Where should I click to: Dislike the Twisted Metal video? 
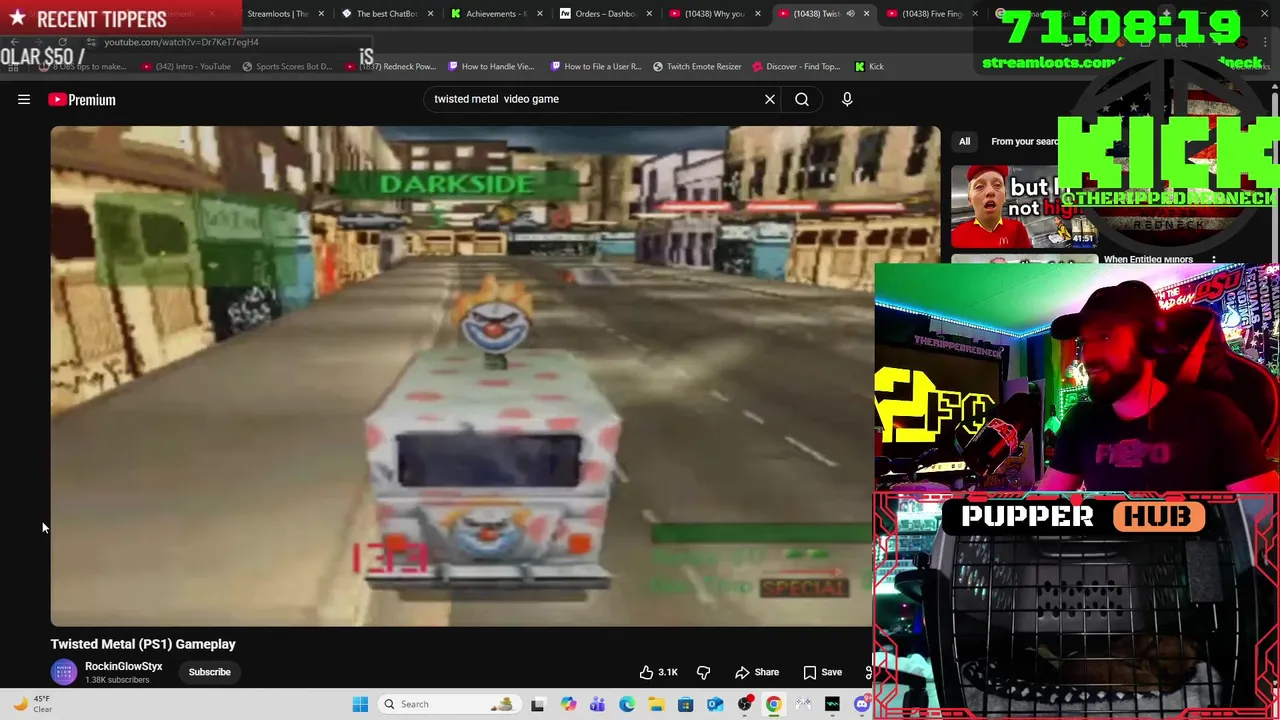coord(703,672)
